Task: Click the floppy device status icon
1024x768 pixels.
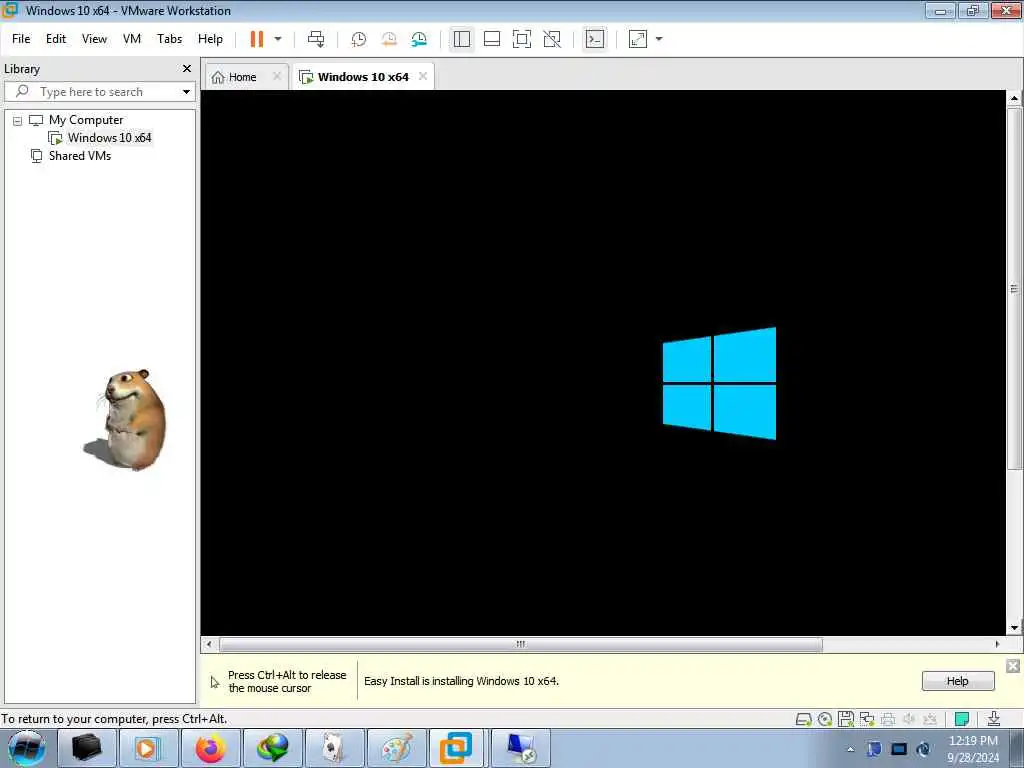Action: pyautogui.click(x=846, y=720)
